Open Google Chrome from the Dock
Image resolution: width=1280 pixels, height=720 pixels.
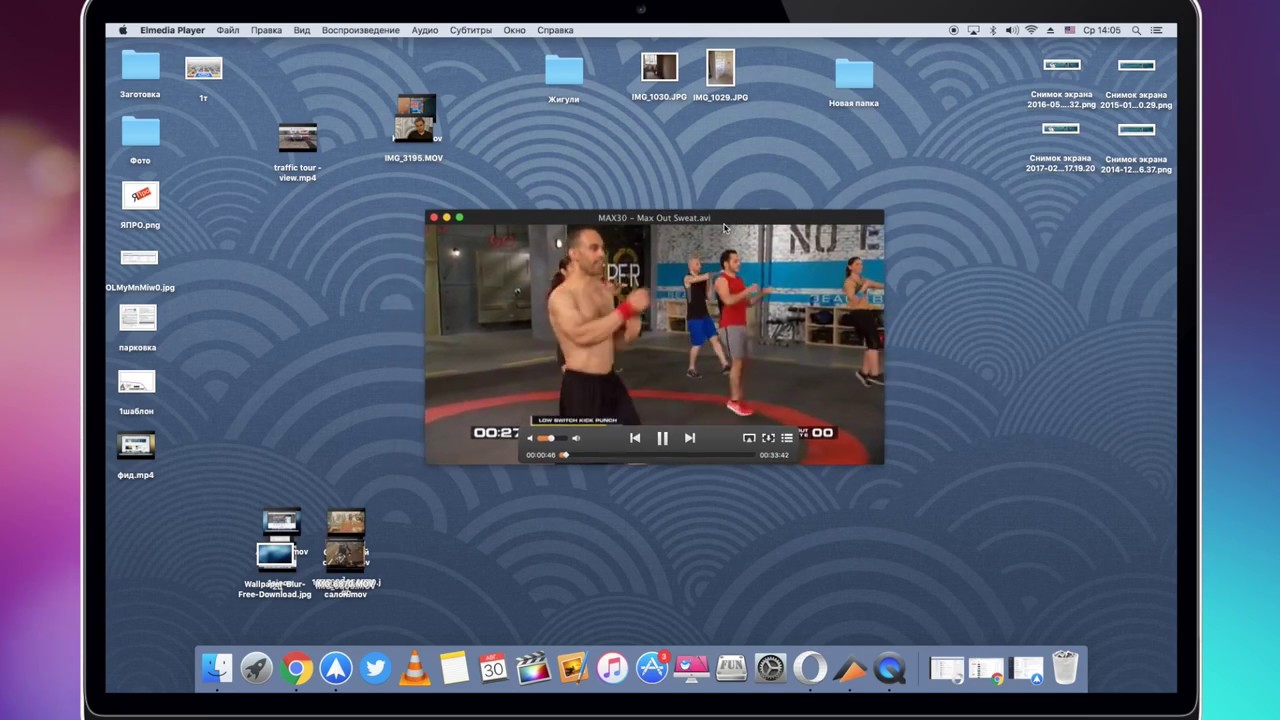tap(296, 668)
